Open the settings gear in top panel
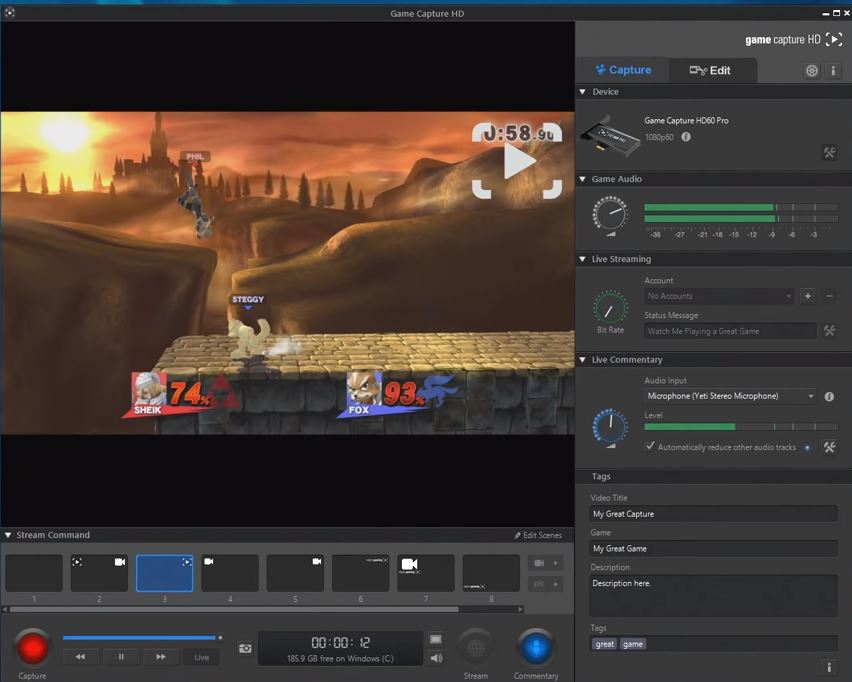 tap(811, 71)
